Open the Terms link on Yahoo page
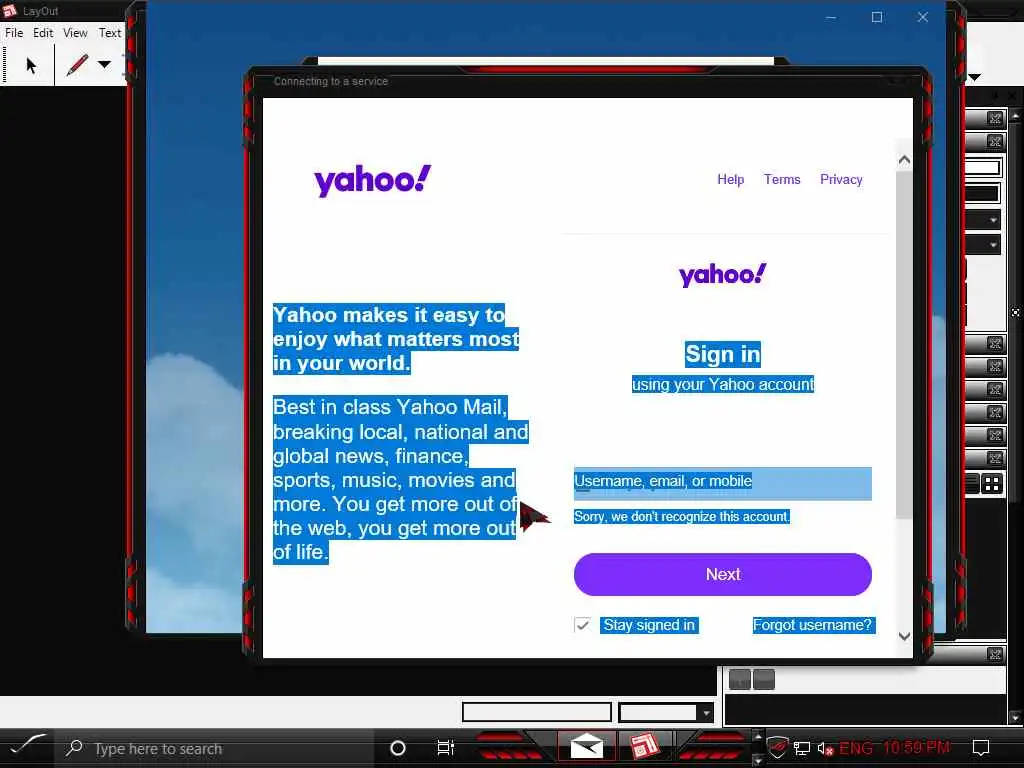The height and width of the screenshot is (768, 1024). (x=782, y=180)
